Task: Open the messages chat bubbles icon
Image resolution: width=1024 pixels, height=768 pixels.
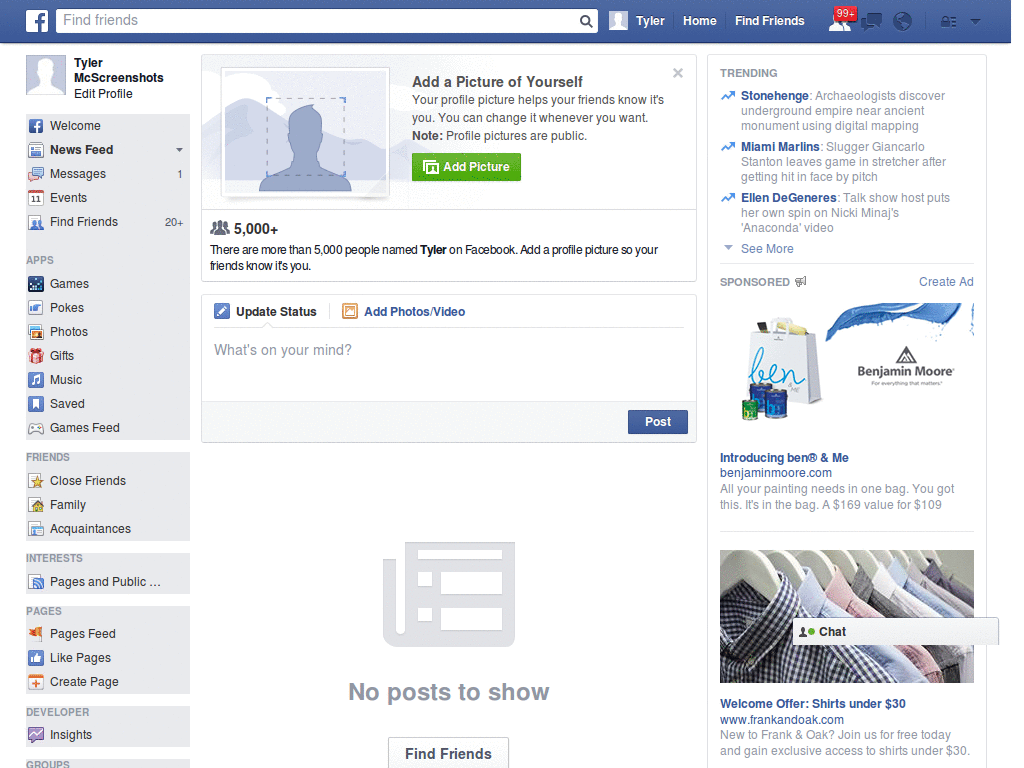Action: pos(871,22)
